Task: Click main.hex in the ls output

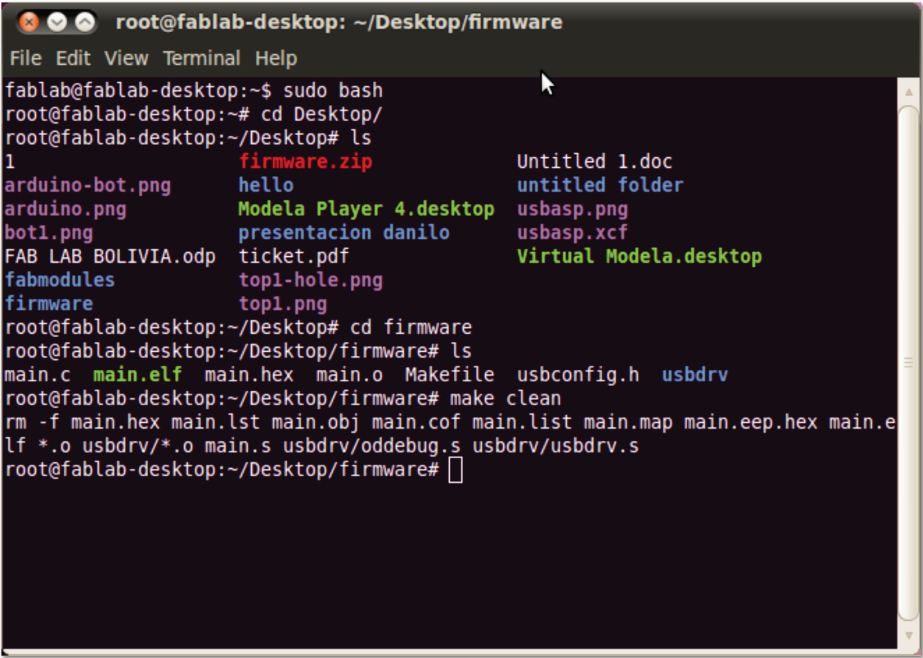Action: pos(249,375)
